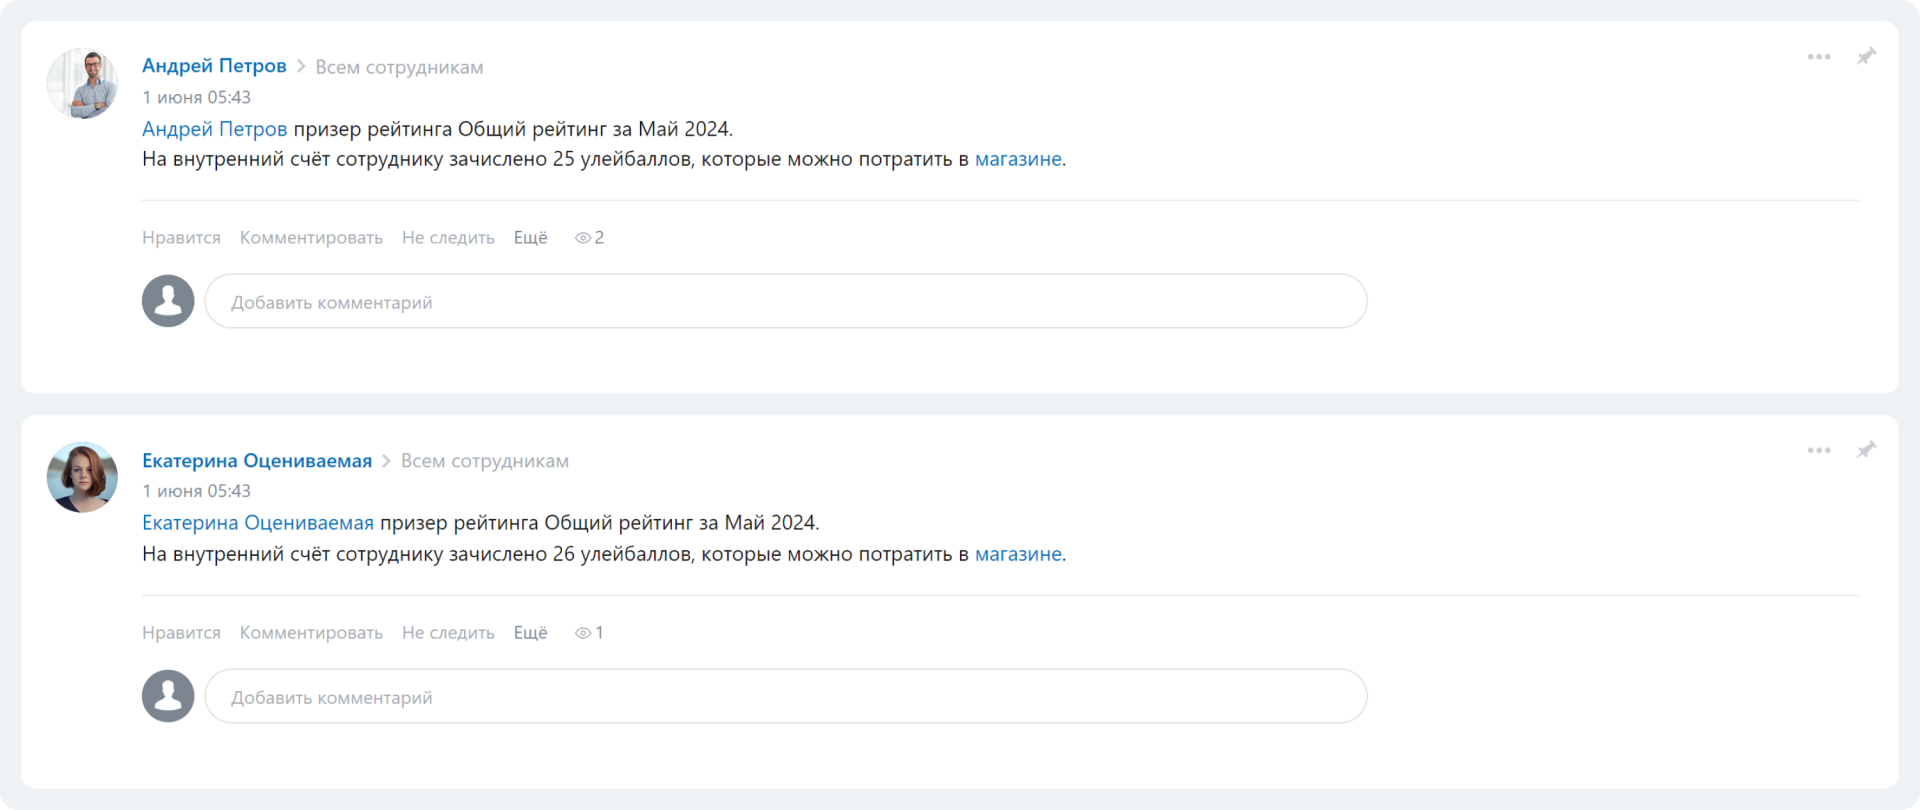Screen dimensions: 1920x810
Task: Click the gray user avatar beside the second comment field
Action: 168,696
